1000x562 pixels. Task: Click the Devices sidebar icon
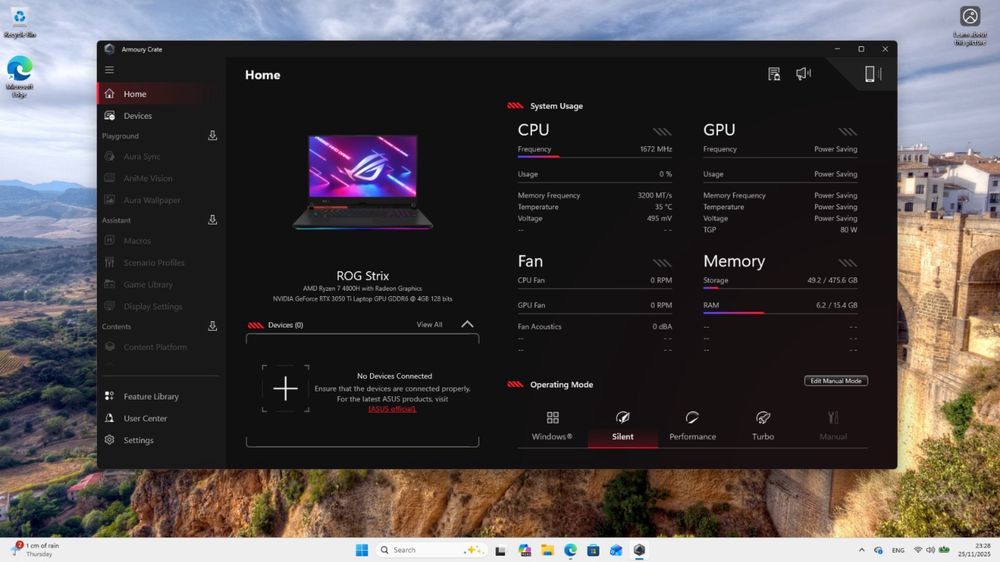pyautogui.click(x=110, y=115)
